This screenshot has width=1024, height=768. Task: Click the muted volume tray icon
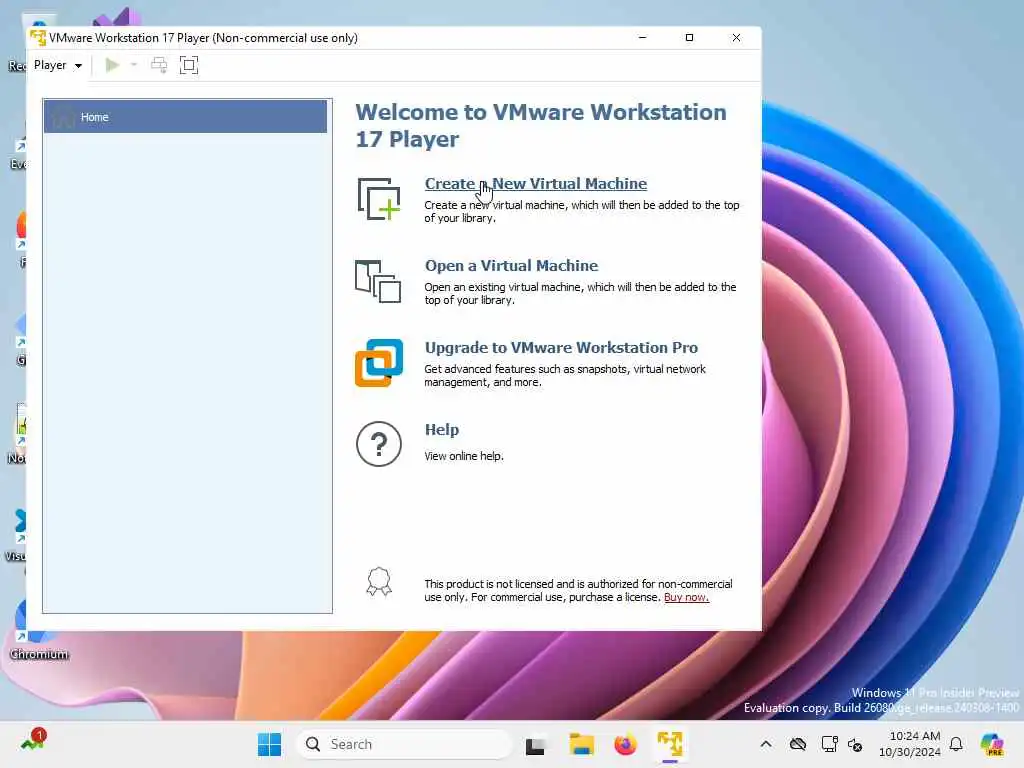click(855, 744)
